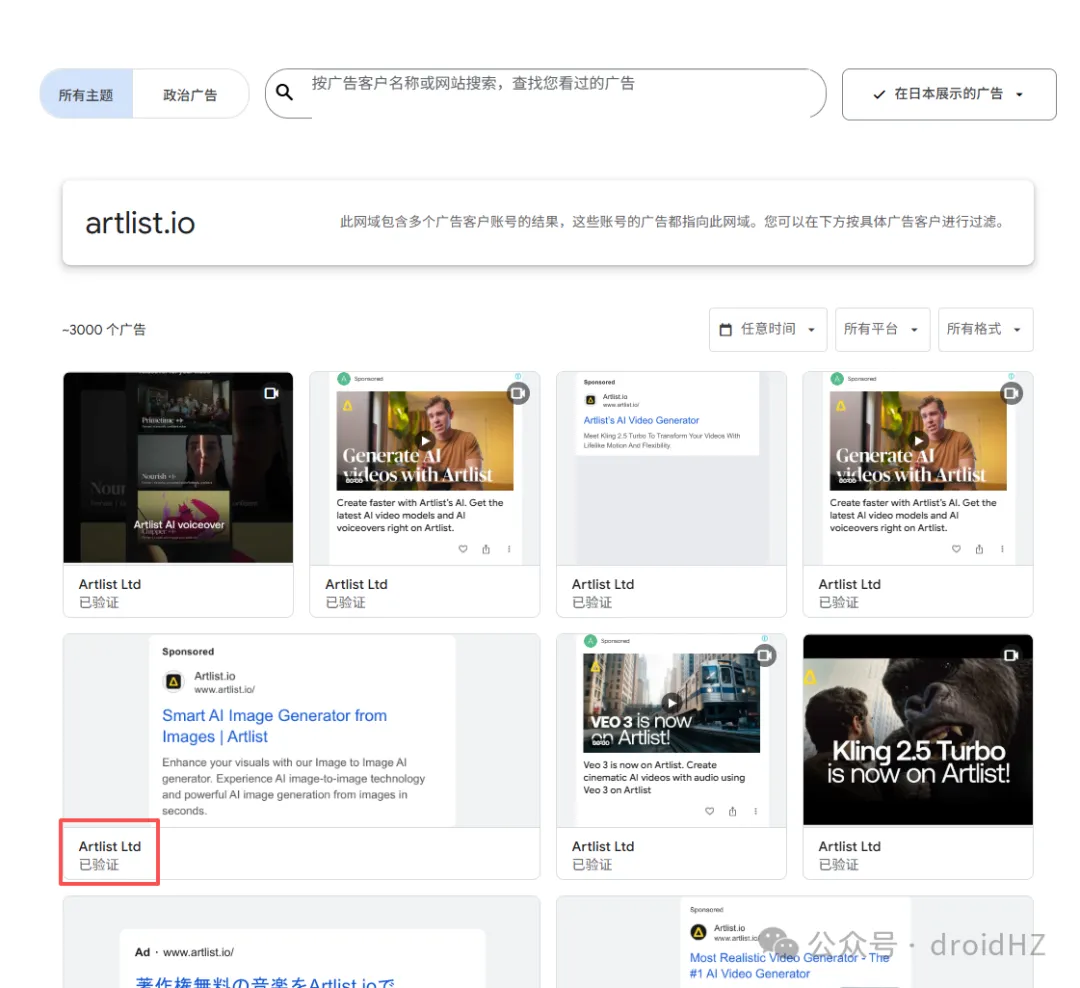Click the share icon on the Veo 3 ad
This screenshot has width=1080, height=988.
pos(733,811)
